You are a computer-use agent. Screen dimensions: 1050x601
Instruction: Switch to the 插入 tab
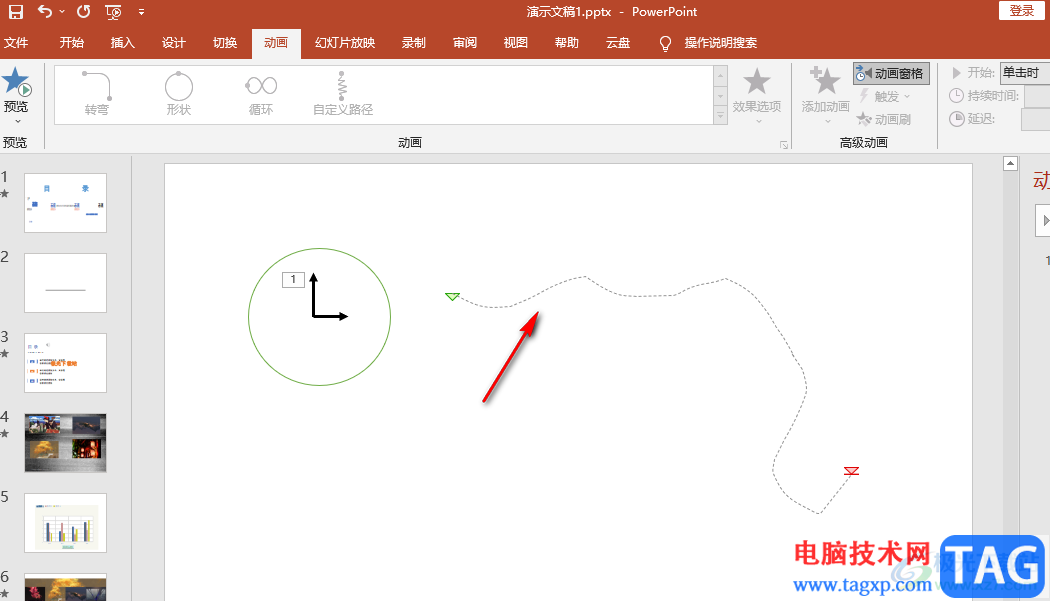coord(123,43)
